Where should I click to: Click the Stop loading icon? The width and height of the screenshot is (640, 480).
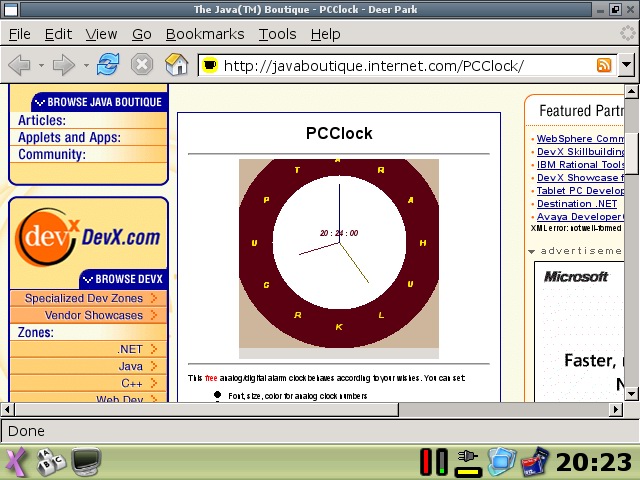pyautogui.click(x=142, y=66)
